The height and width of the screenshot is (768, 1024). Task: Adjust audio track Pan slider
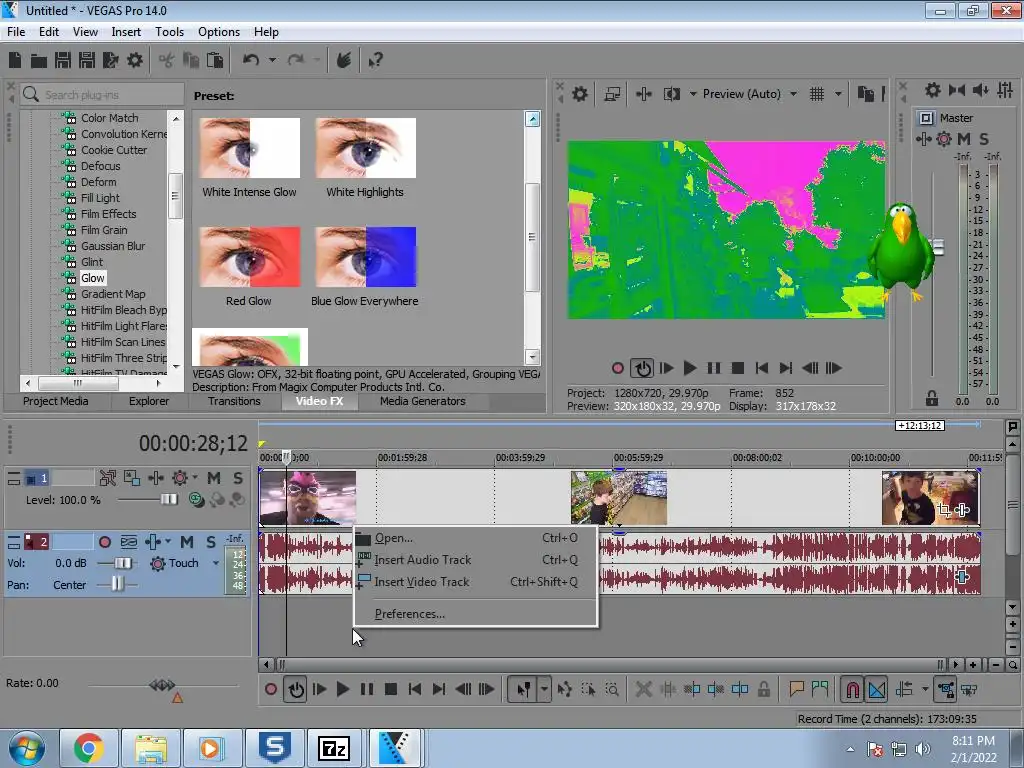tap(116, 584)
